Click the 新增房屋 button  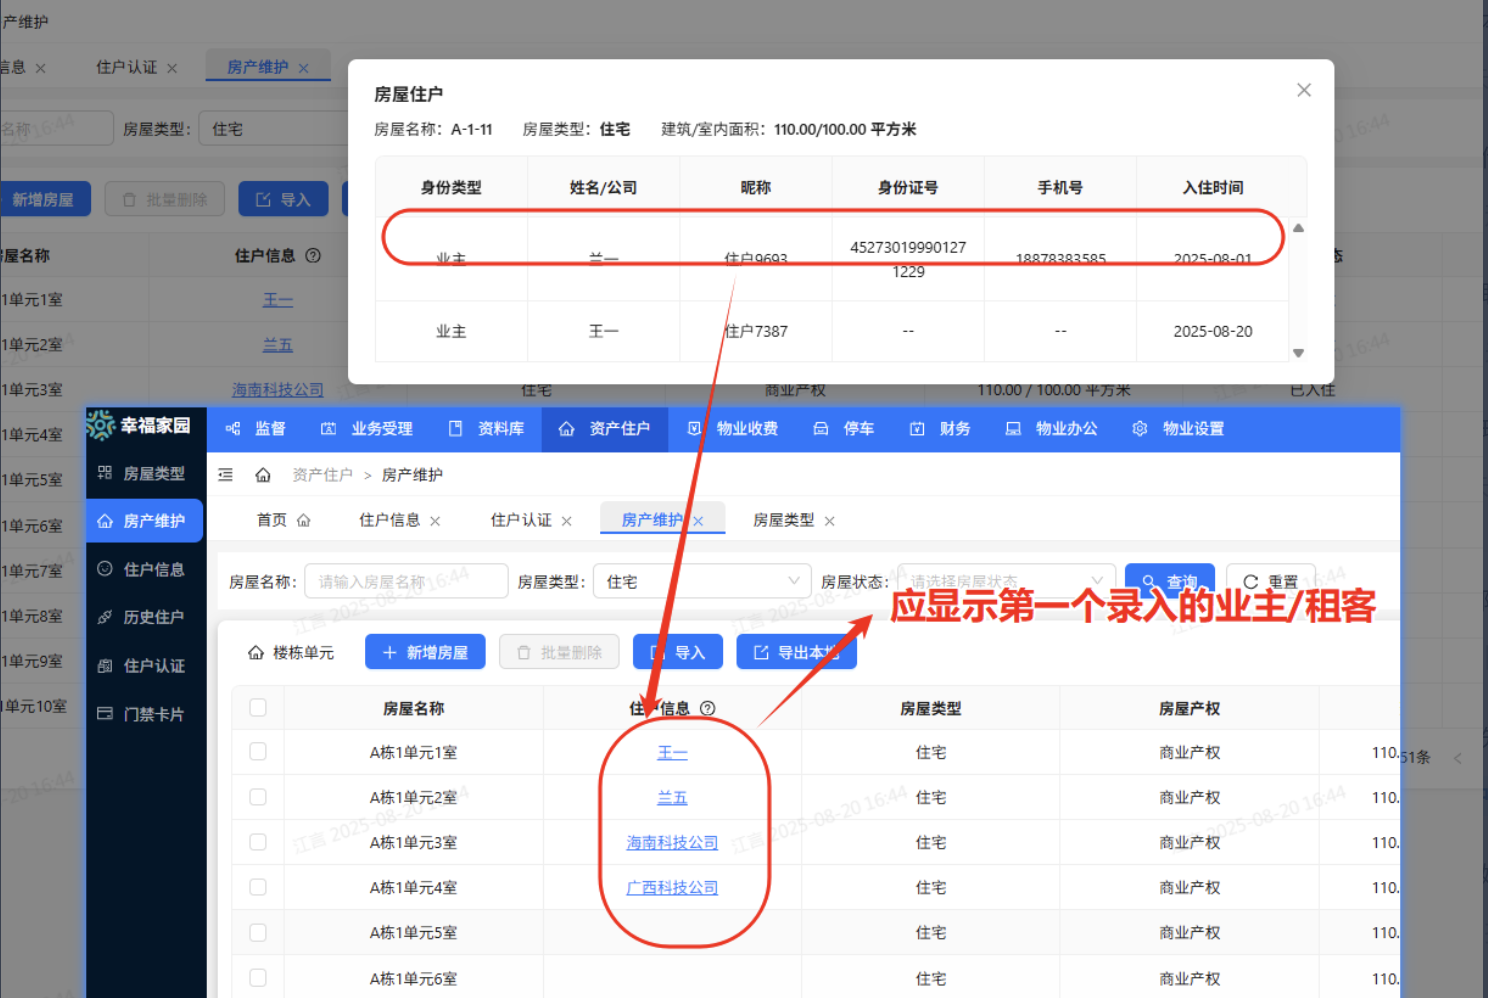(425, 652)
